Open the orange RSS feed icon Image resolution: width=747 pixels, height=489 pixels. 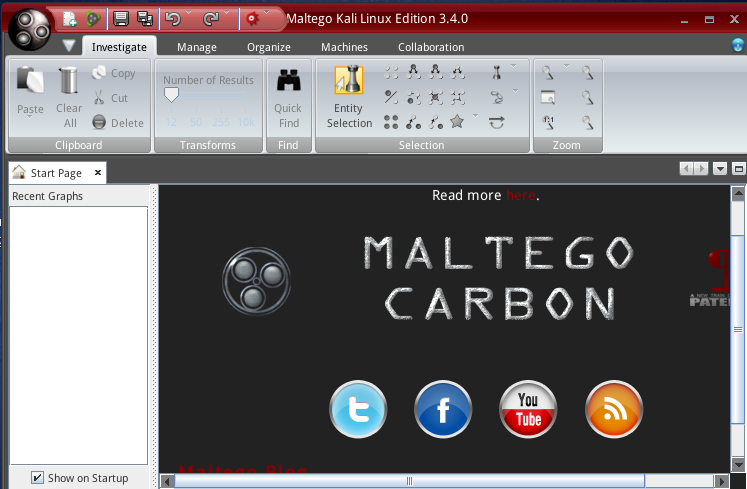point(614,409)
